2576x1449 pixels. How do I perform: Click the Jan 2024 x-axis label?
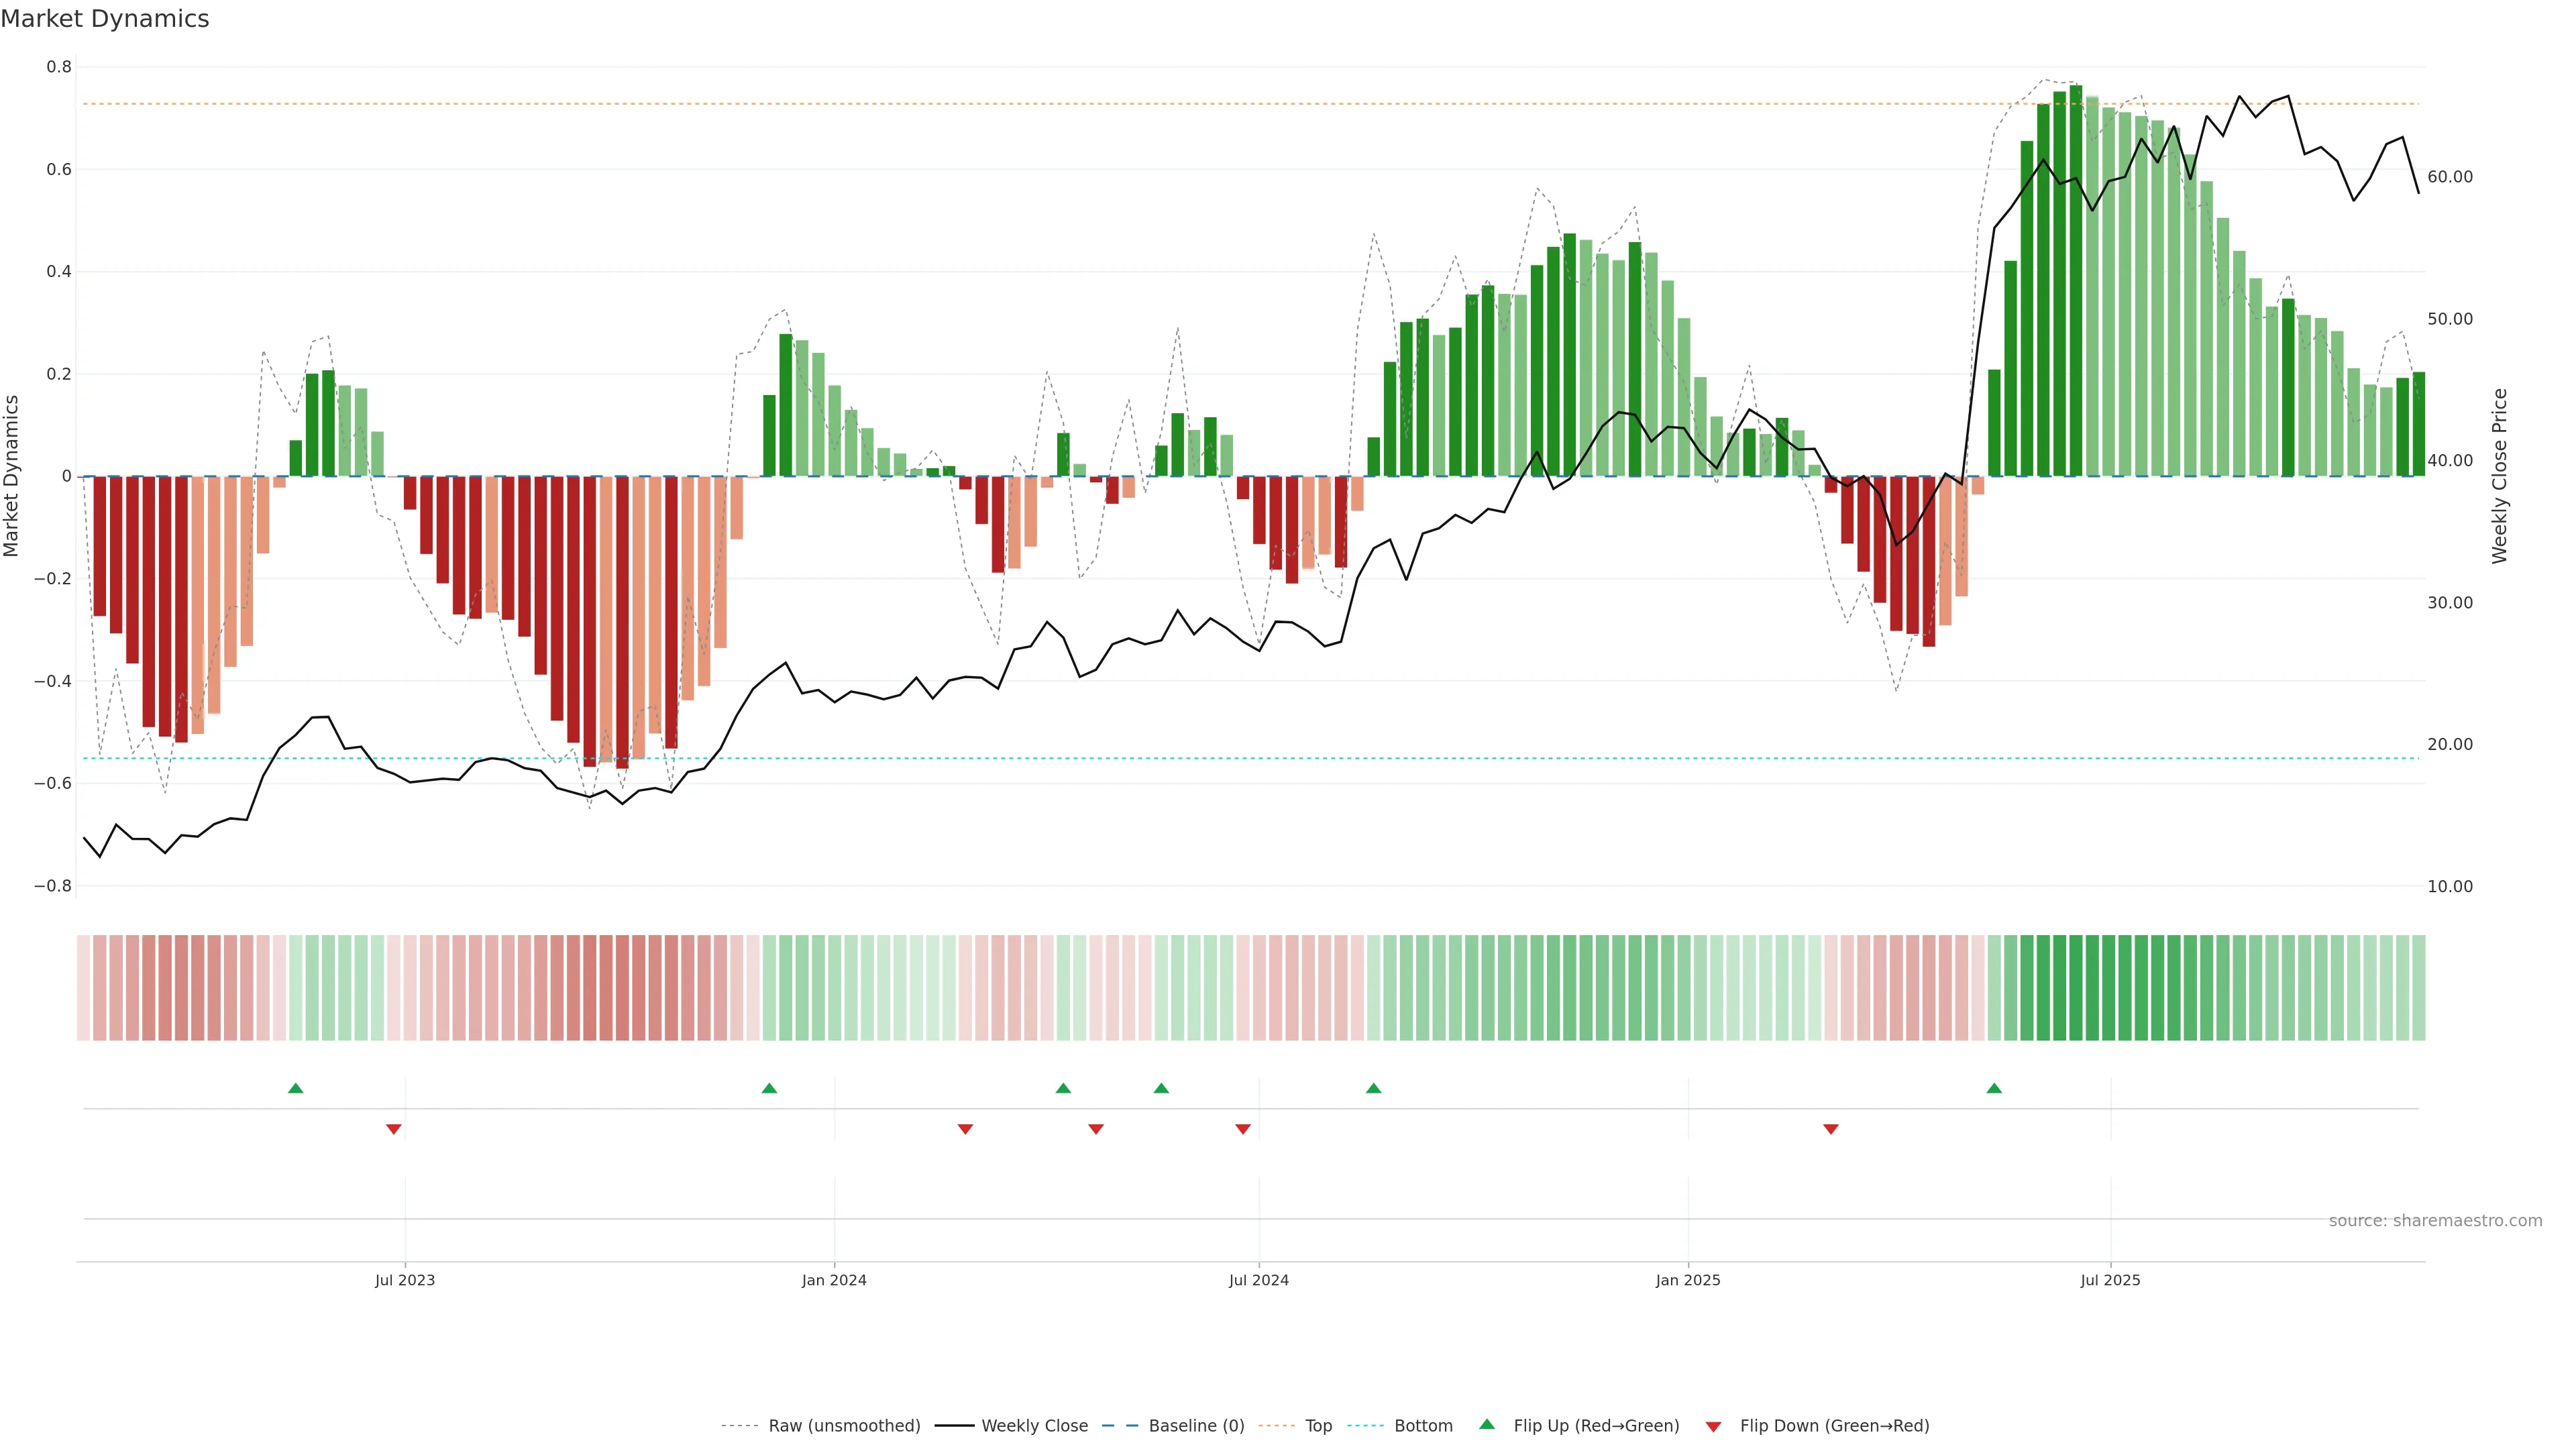pos(833,1280)
